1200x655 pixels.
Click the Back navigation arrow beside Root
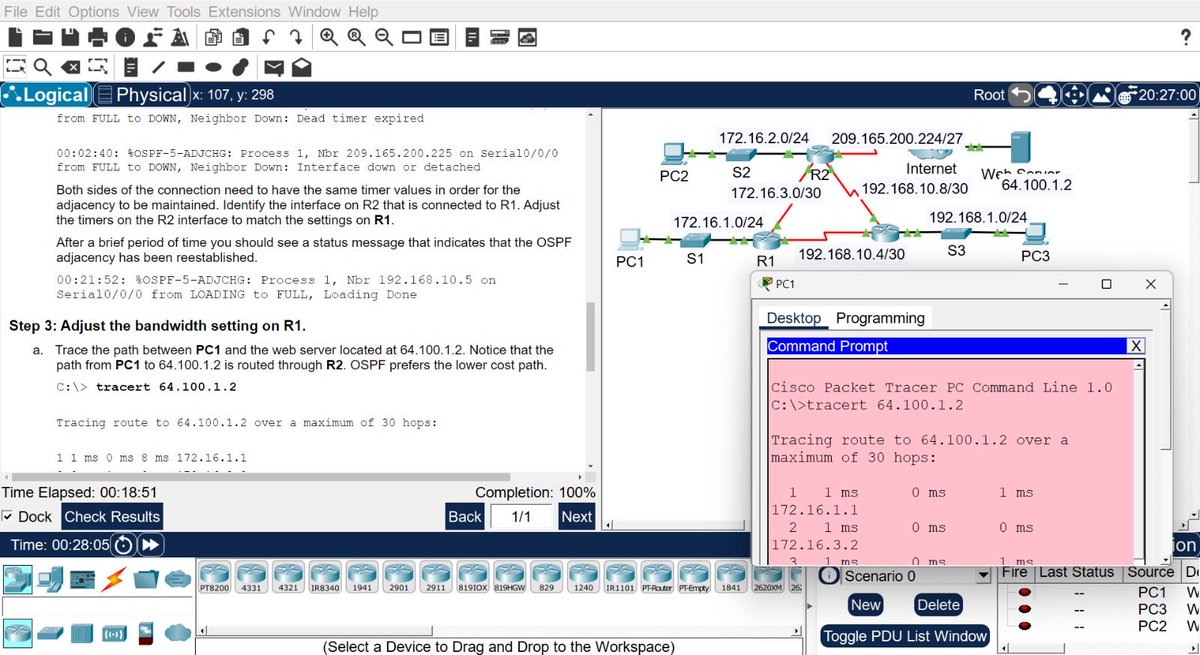(1020, 94)
